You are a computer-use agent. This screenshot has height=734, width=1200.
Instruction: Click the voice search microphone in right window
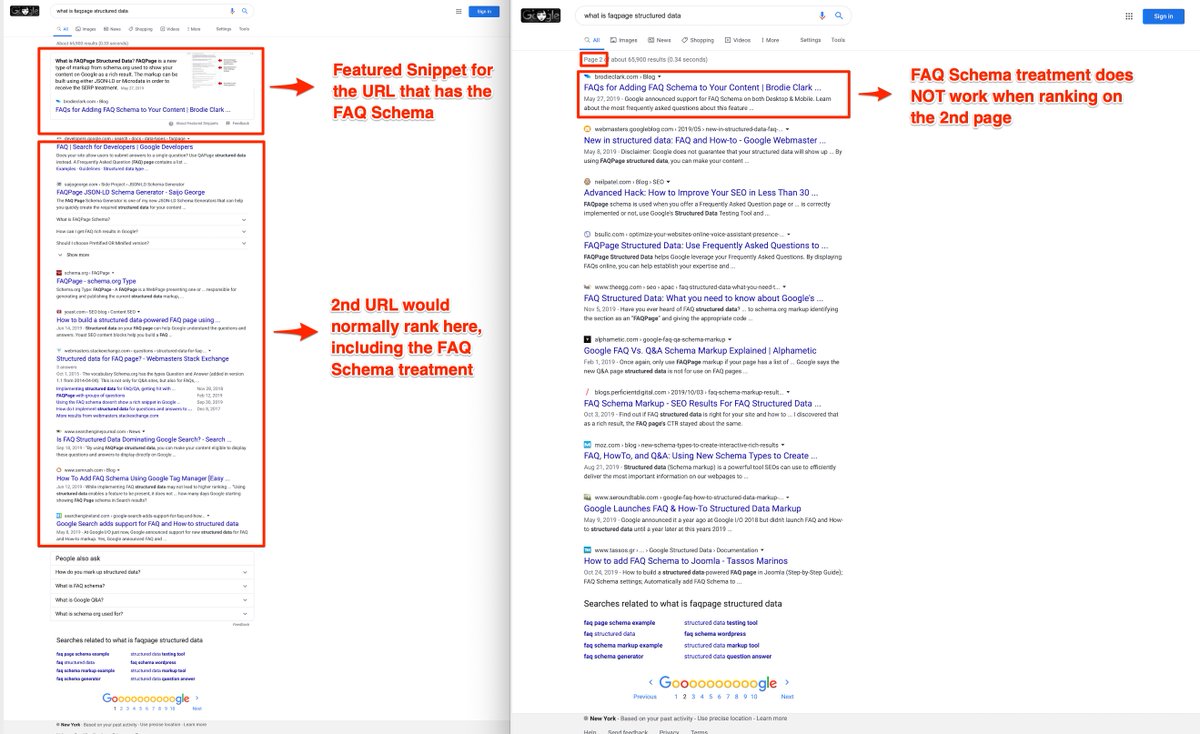(823, 16)
